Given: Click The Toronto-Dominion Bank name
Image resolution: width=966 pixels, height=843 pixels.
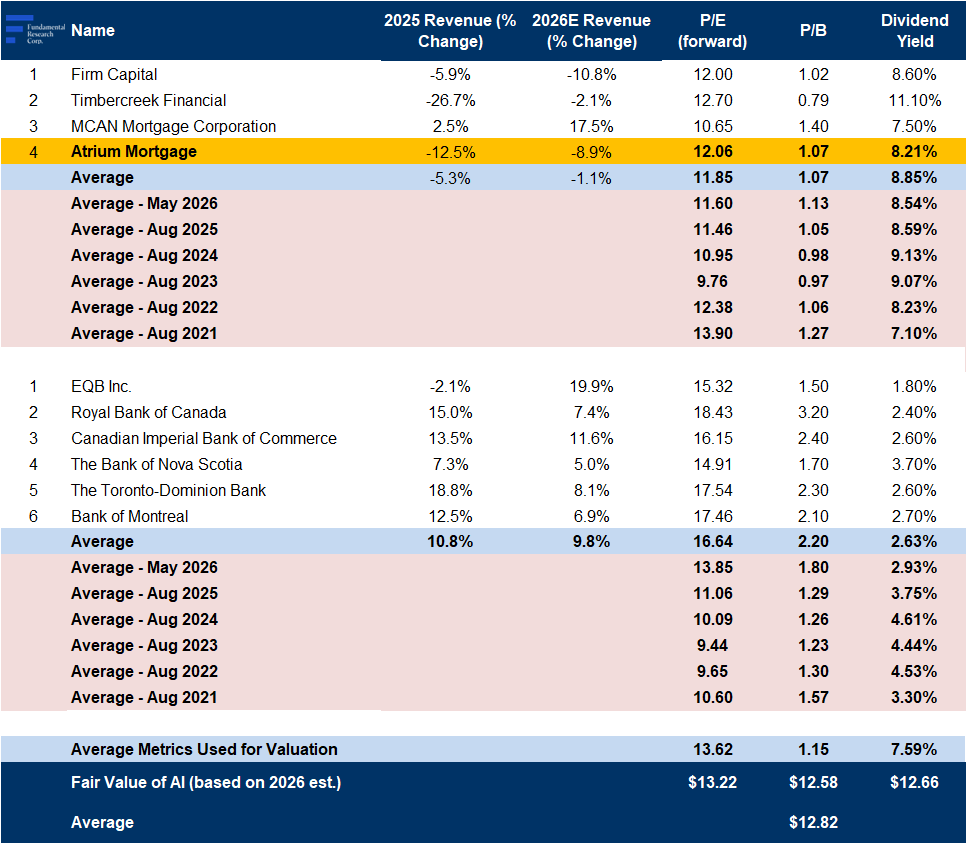Looking at the screenshot, I should coord(168,491).
